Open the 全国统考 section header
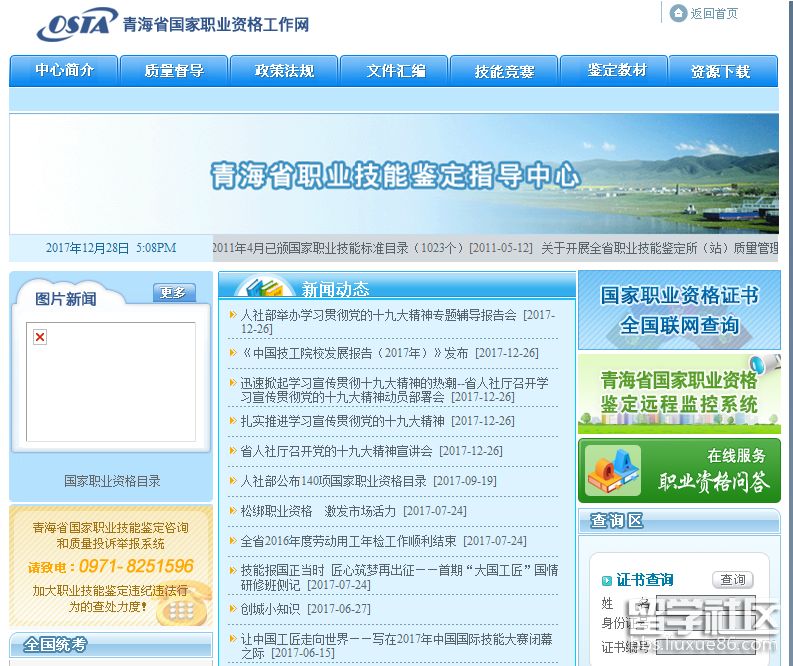The height and width of the screenshot is (666, 793). click(111, 645)
